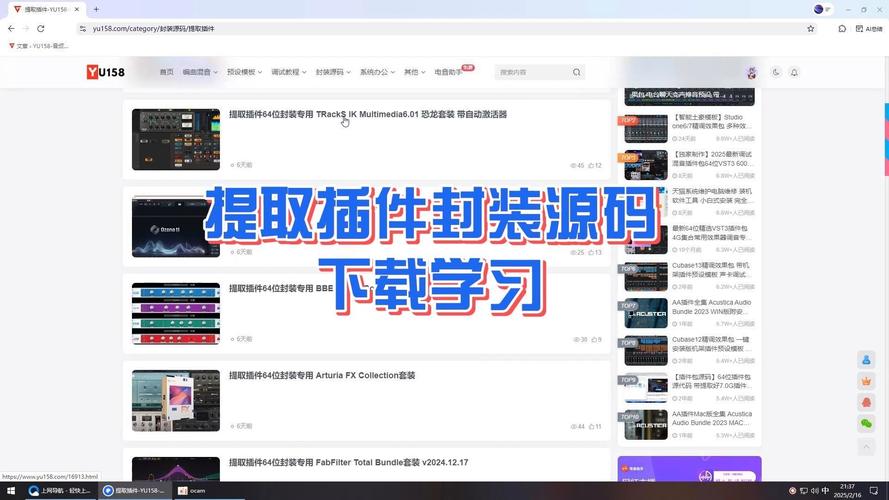Click the back-to-top arrow button
The width and height of the screenshot is (889, 500).
point(866,447)
